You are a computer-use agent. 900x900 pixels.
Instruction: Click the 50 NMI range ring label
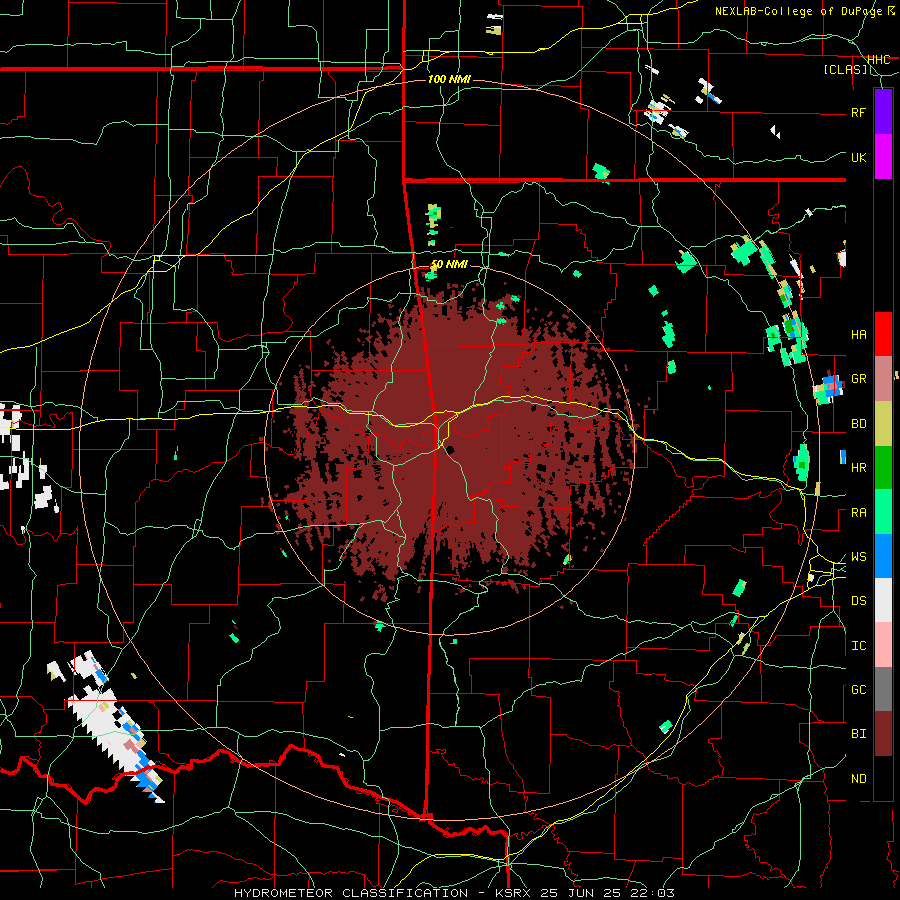pos(449,265)
